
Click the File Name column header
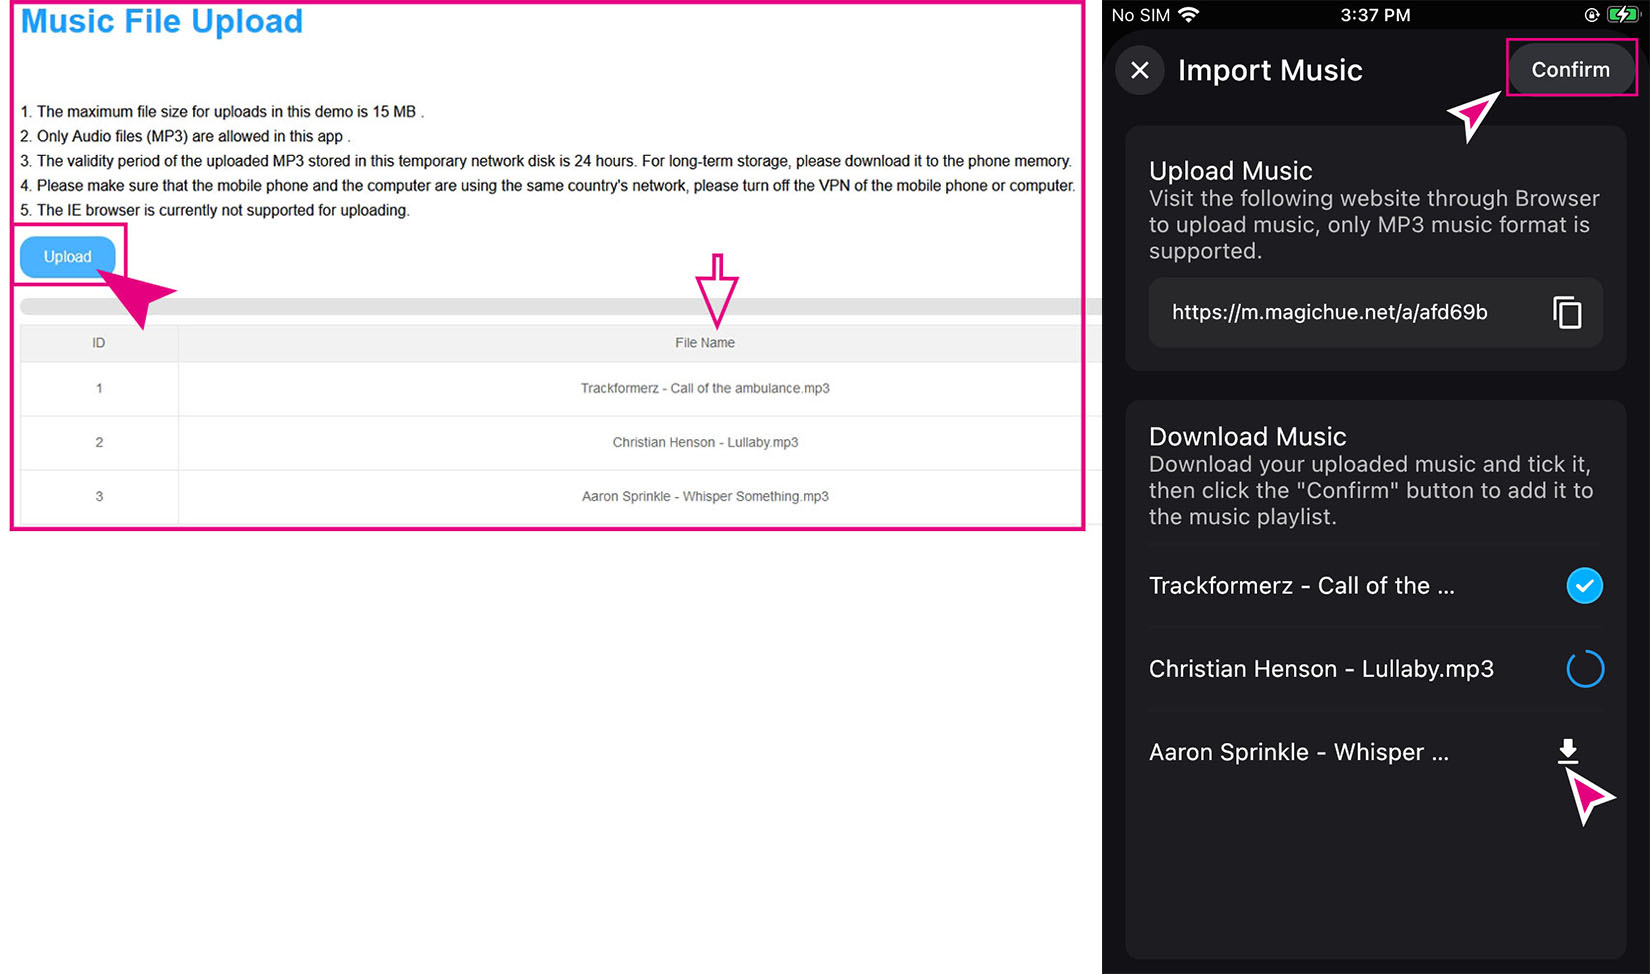point(704,343)
